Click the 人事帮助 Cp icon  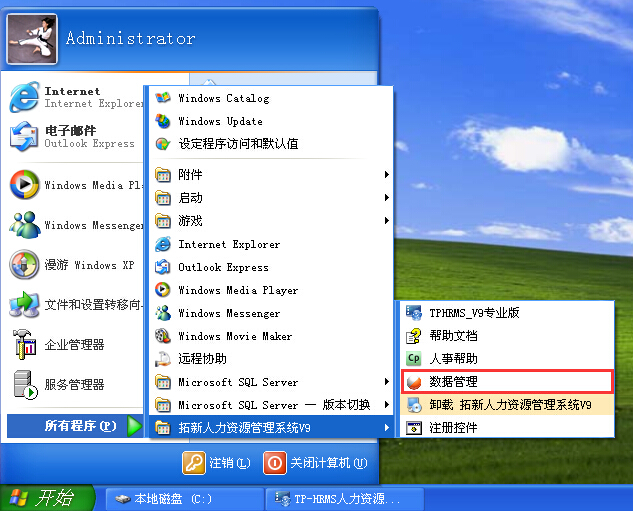414,358
